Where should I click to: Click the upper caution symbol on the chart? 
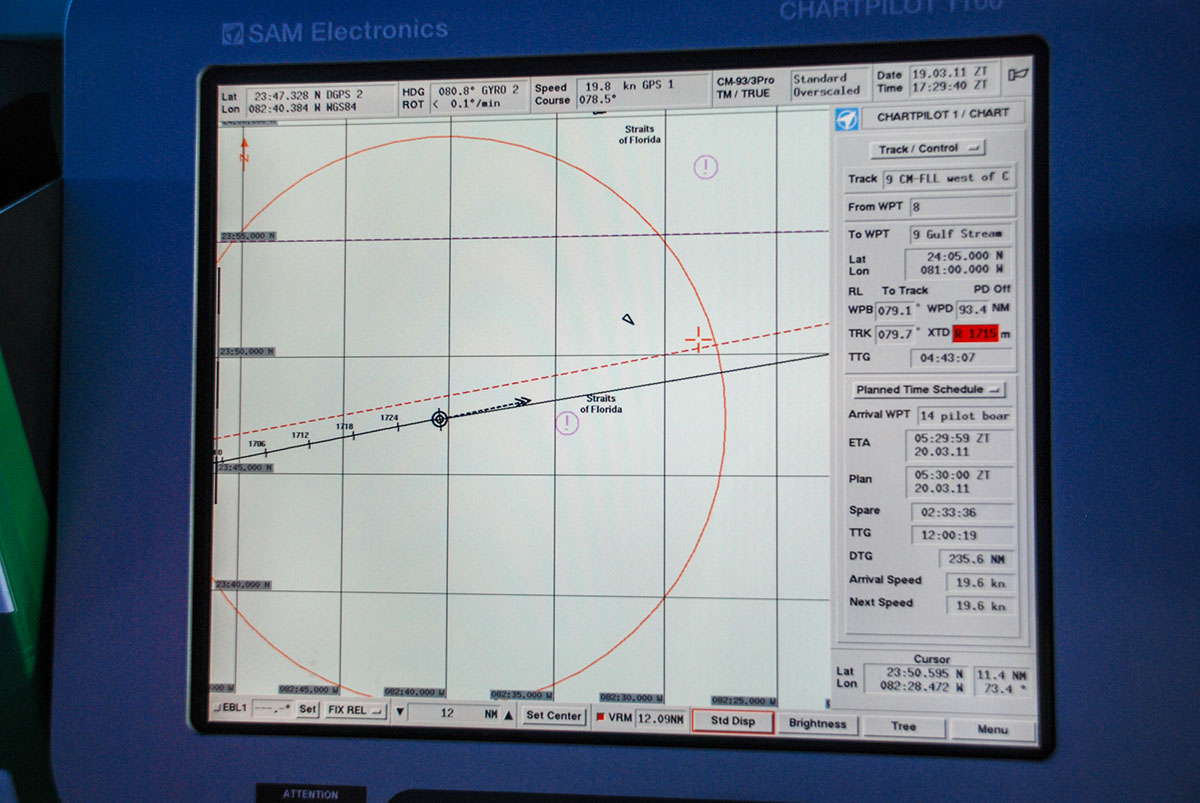tap(706, 167)
